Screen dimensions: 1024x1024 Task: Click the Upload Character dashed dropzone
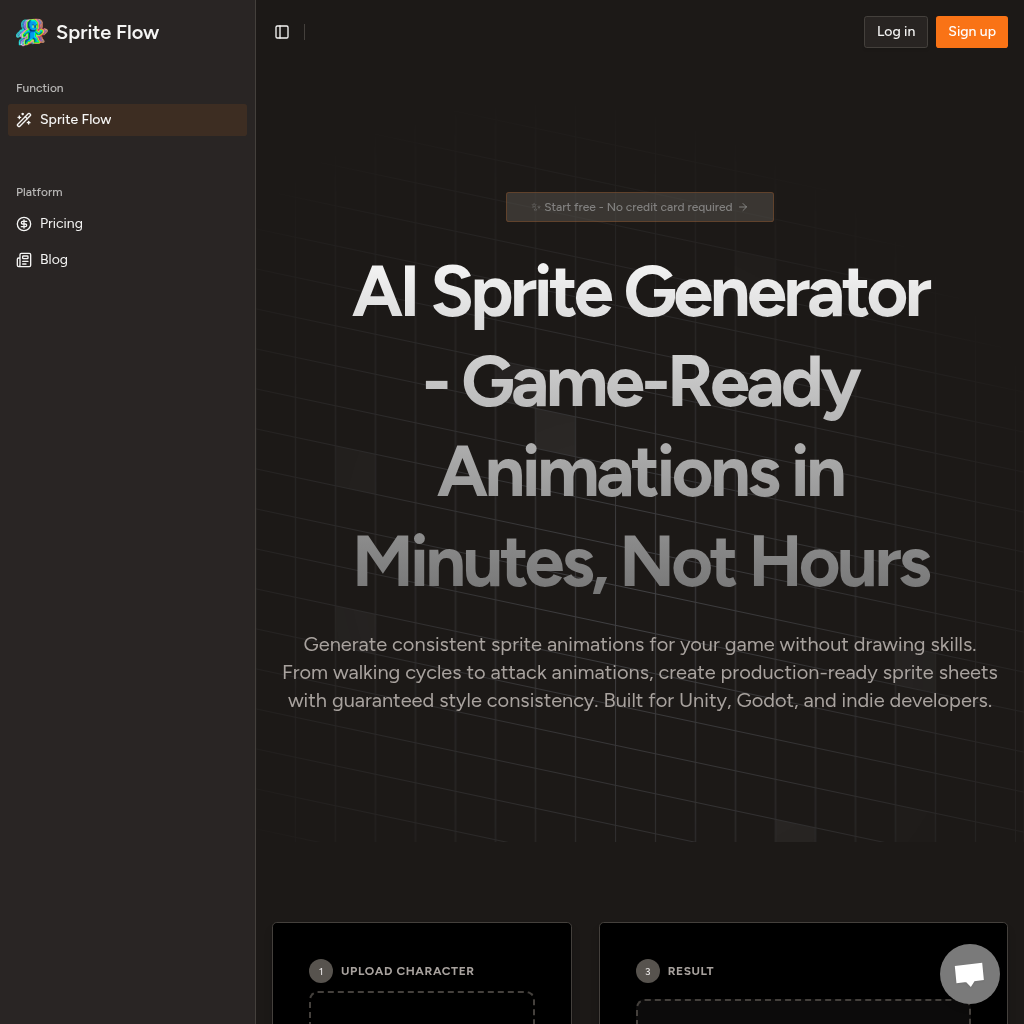(421, 1012)
